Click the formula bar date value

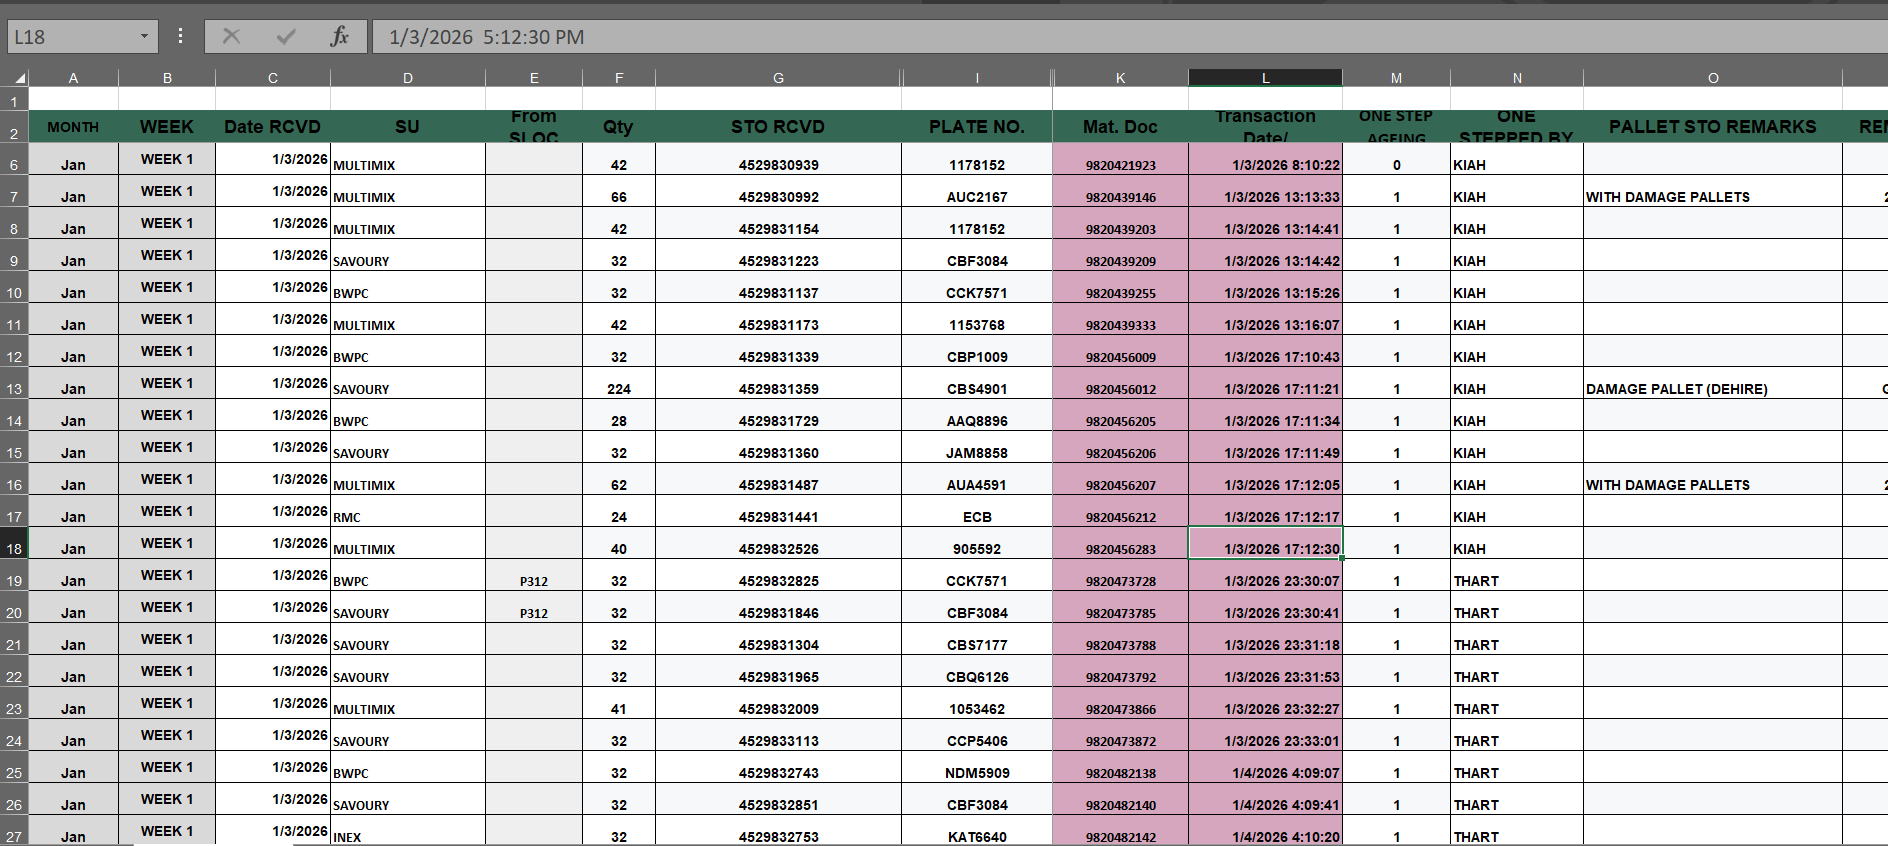coord(486,37)
